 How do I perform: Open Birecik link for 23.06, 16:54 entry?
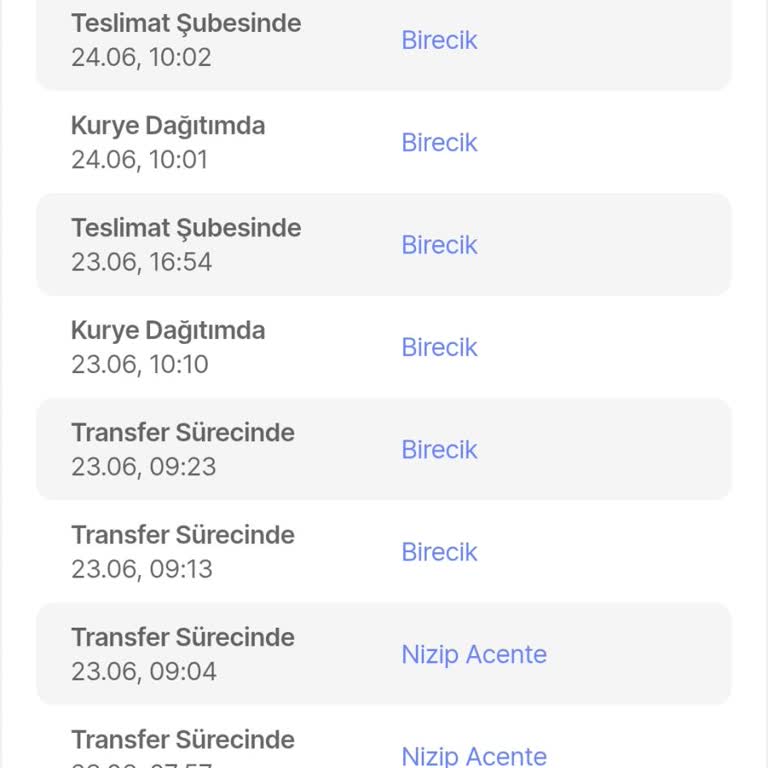[x=439, y=245]
